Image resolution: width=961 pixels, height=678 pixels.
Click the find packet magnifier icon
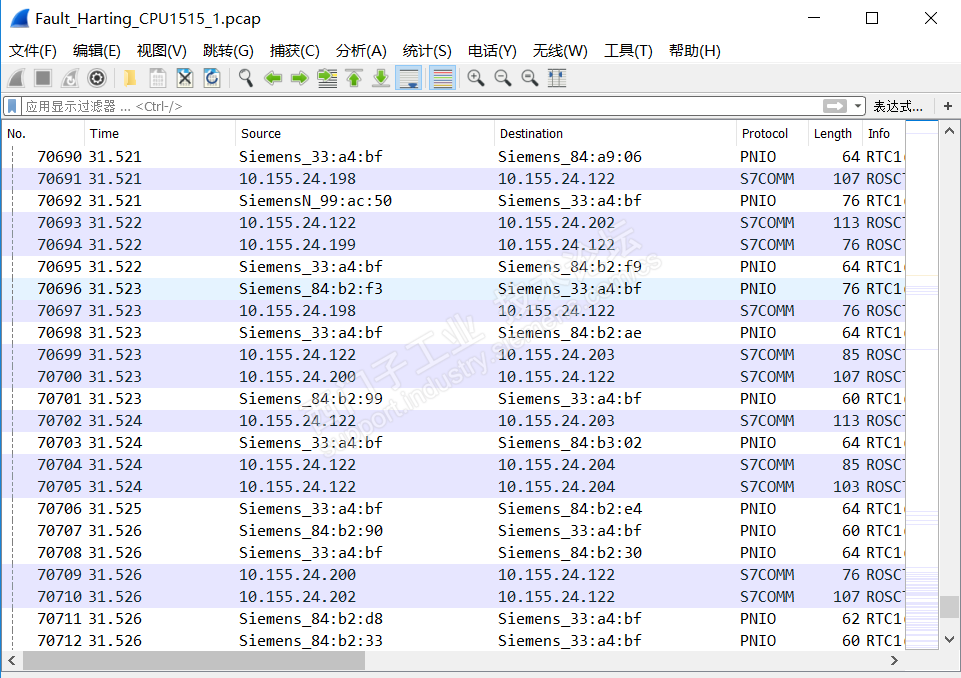point(246,78)
